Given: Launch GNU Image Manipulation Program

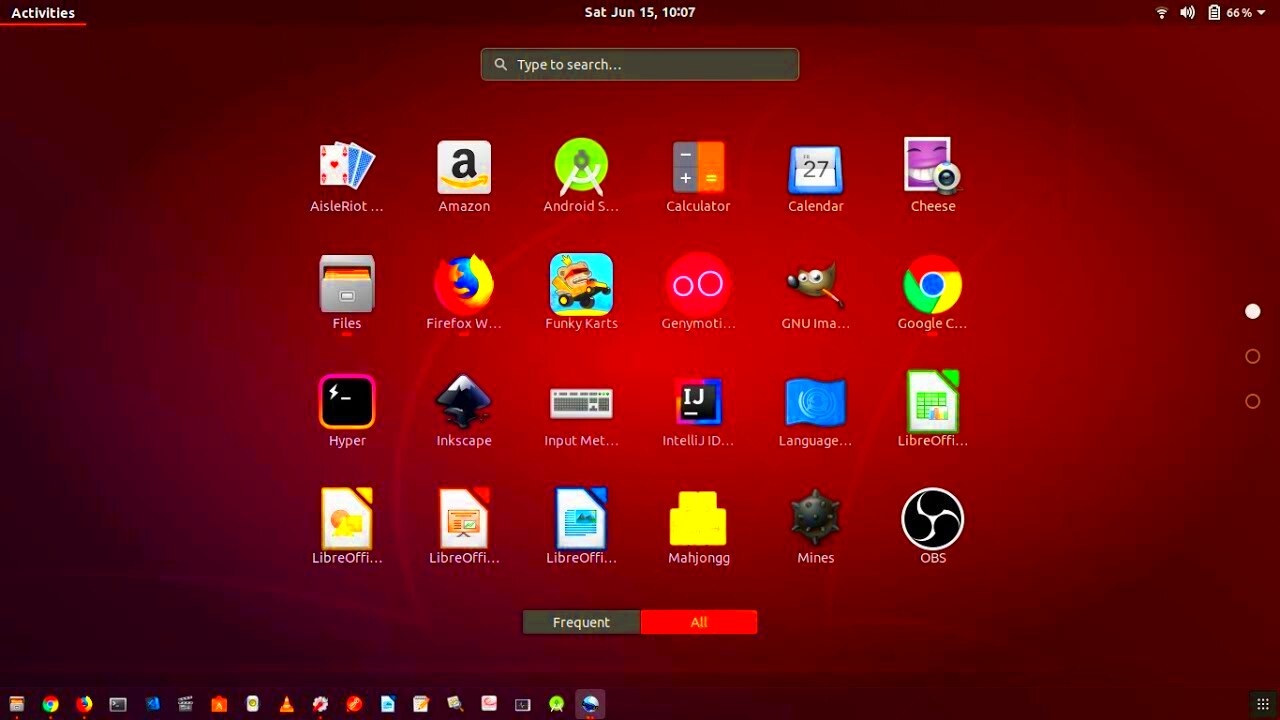Looking at the screenshot, I should coord(815,293).
